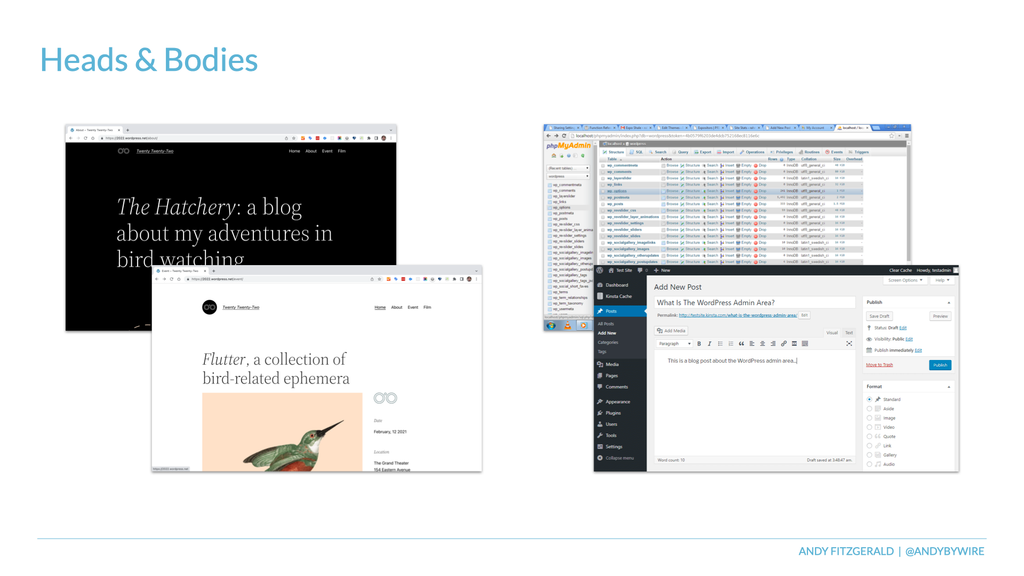Click the Italic formatting icon
Image resolution: width=1024 pixels, height=576 pixels.
click(x=709, y=344)
